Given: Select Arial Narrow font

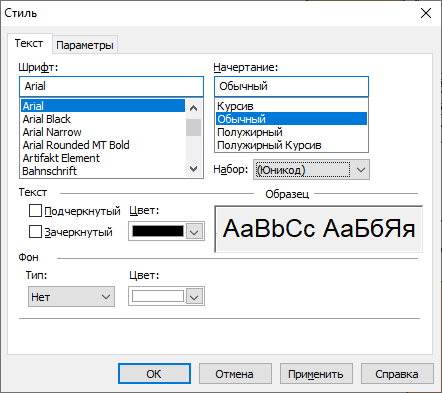Looking at the screenshot, I should pos(103,132).
